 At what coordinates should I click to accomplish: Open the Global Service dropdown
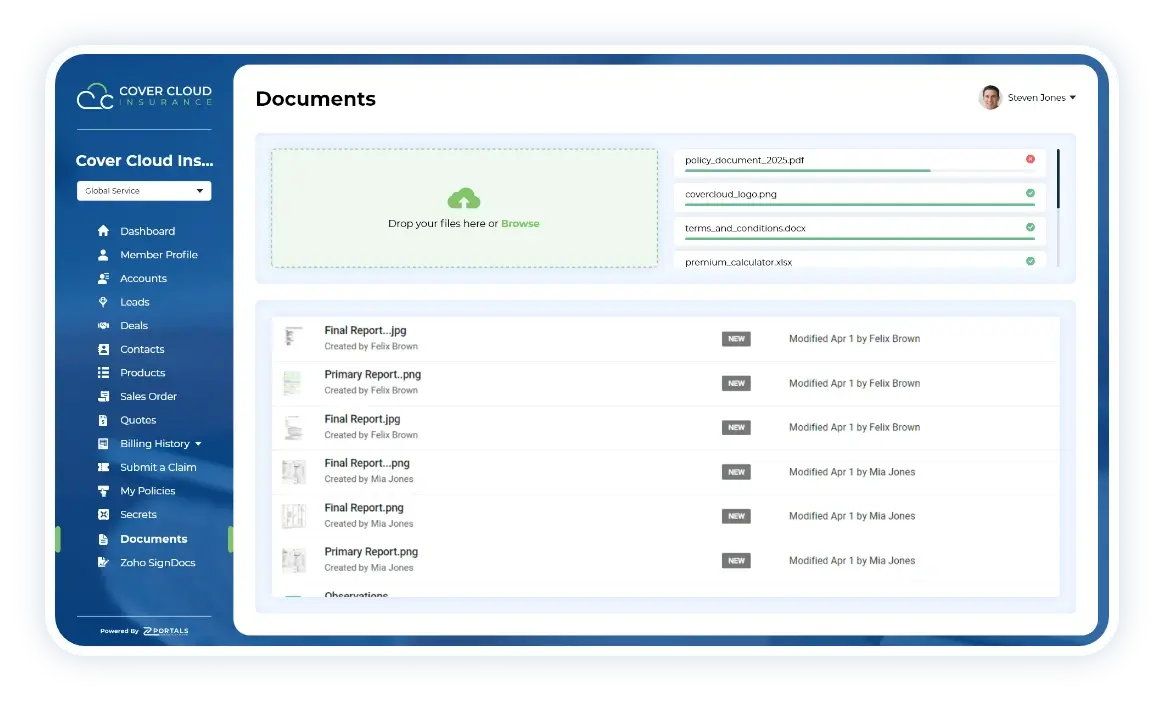(x=143, y=190)
